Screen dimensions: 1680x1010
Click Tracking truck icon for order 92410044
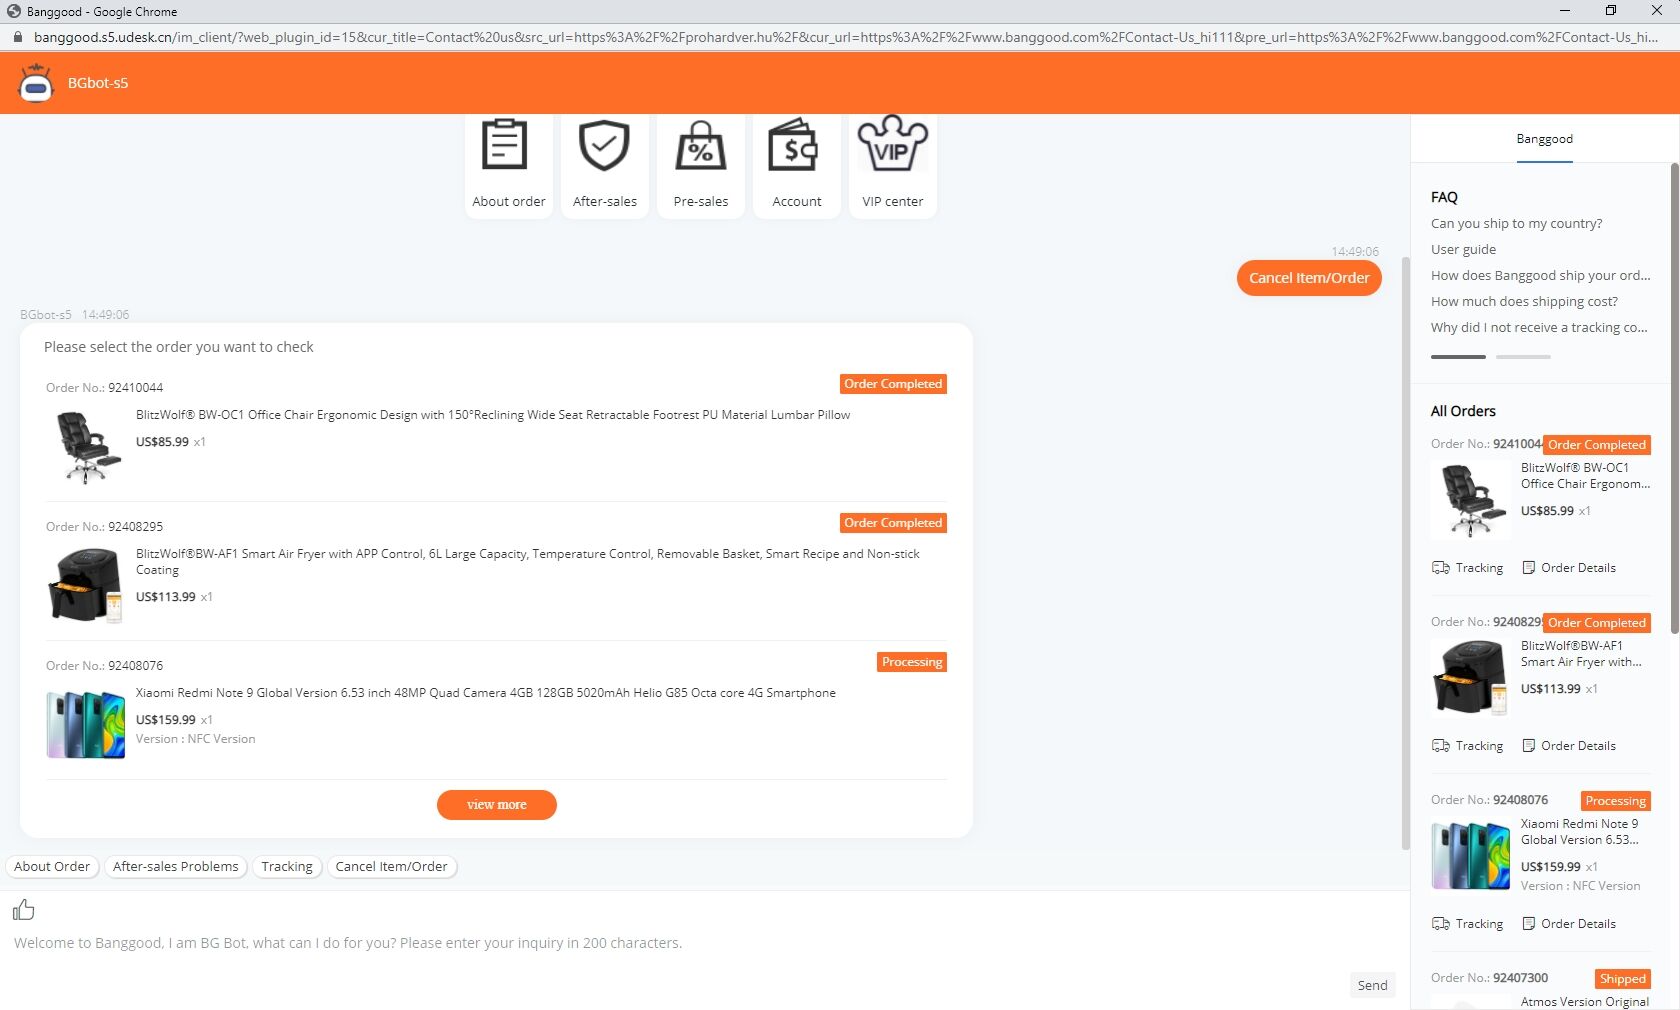1441,568
